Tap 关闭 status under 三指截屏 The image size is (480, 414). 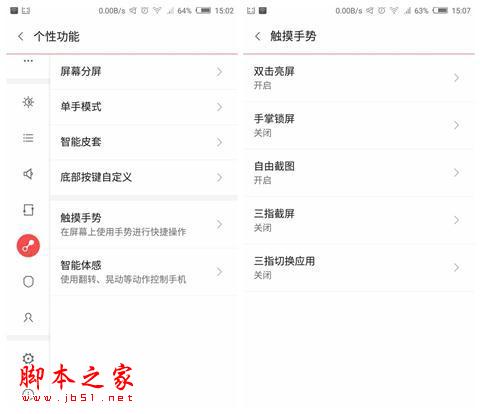(x=263, y=228)
